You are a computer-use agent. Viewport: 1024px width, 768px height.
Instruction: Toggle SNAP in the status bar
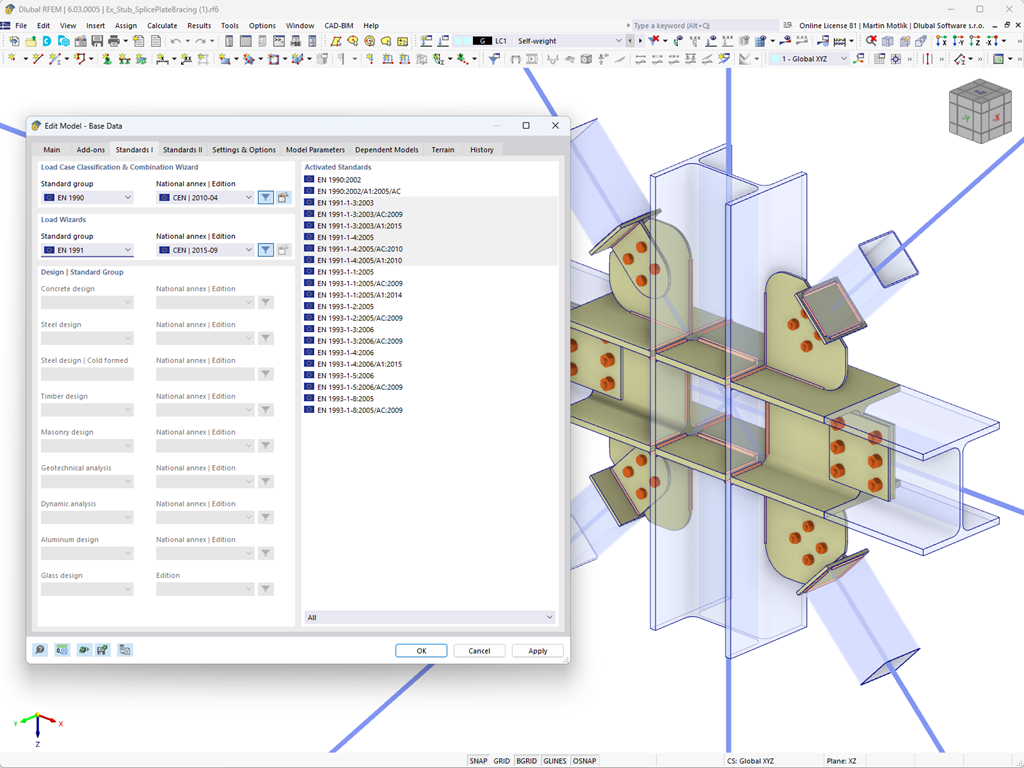pyautogui.click(x=478, y=761)
